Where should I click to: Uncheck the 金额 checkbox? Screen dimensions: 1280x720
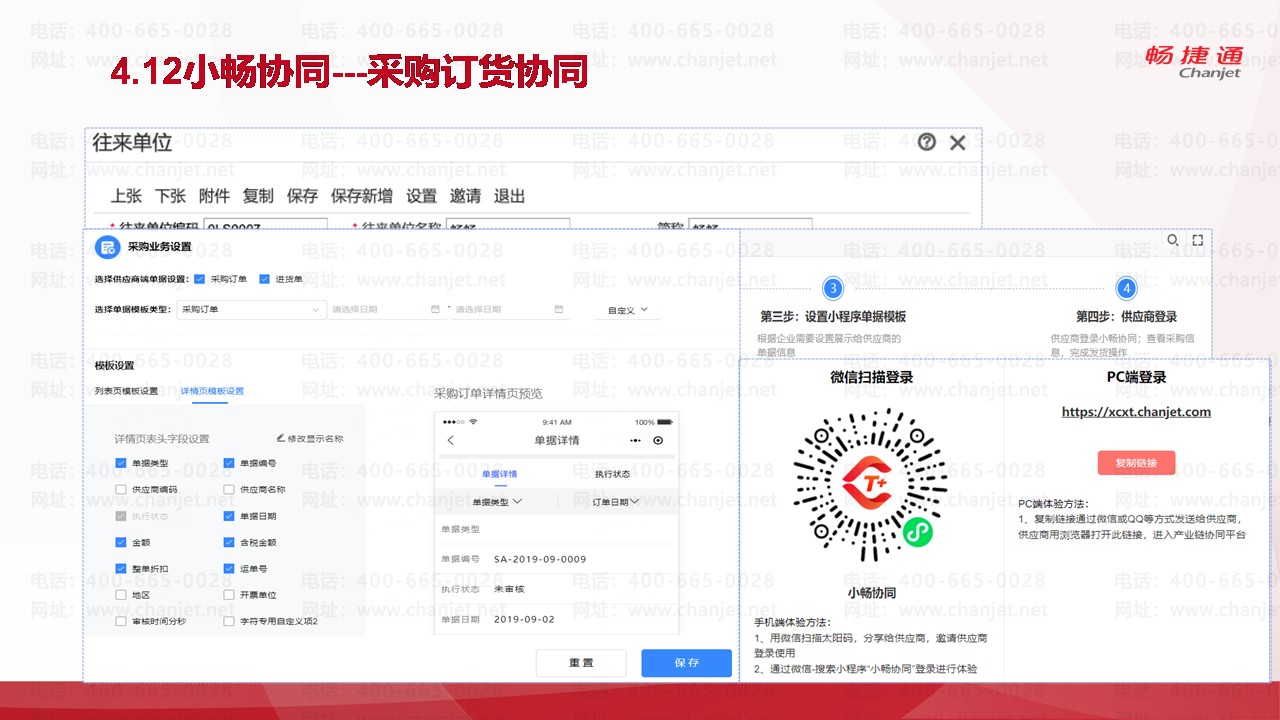pos(121,542)
